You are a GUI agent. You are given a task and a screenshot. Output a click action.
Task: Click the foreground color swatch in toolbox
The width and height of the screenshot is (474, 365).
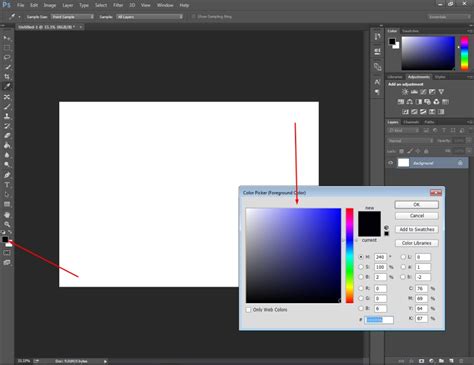pos(5,239)
